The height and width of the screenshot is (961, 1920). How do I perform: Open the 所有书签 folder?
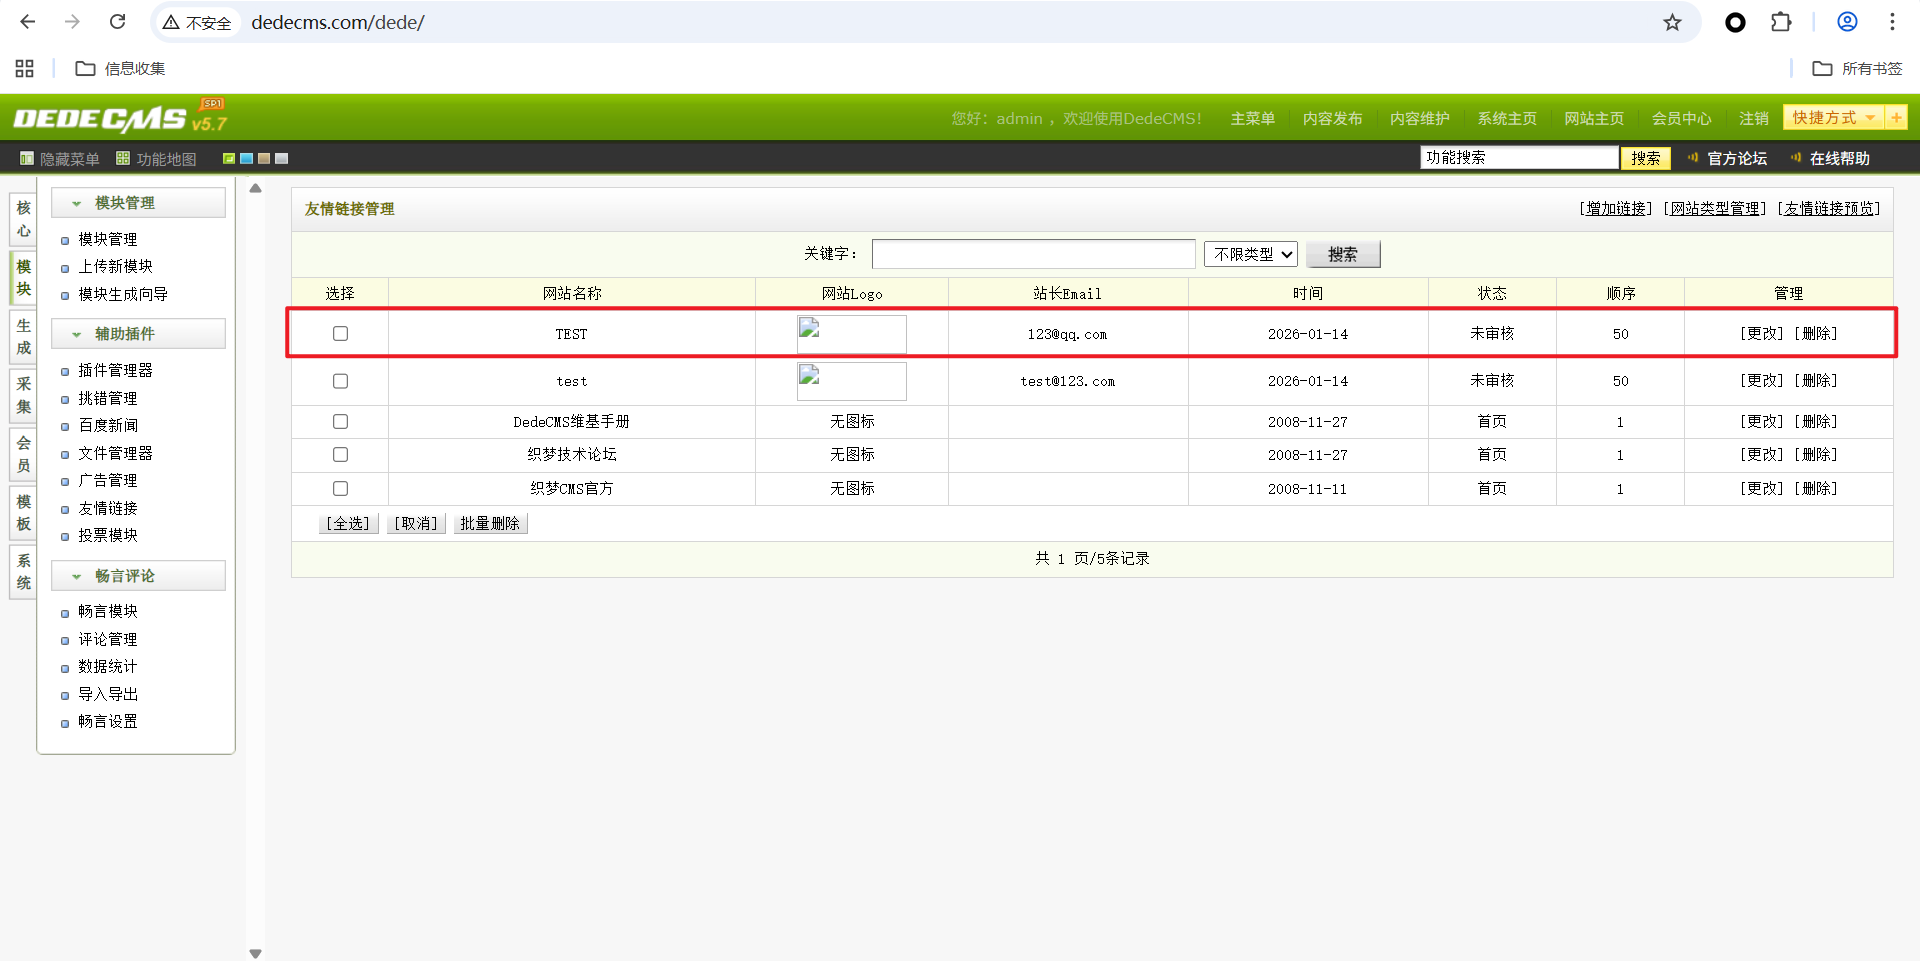(x=1858, y=68)
